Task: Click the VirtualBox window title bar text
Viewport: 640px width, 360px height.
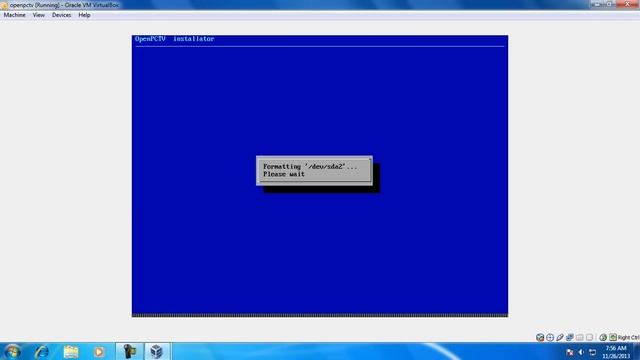Action: [x=64, y=5]
